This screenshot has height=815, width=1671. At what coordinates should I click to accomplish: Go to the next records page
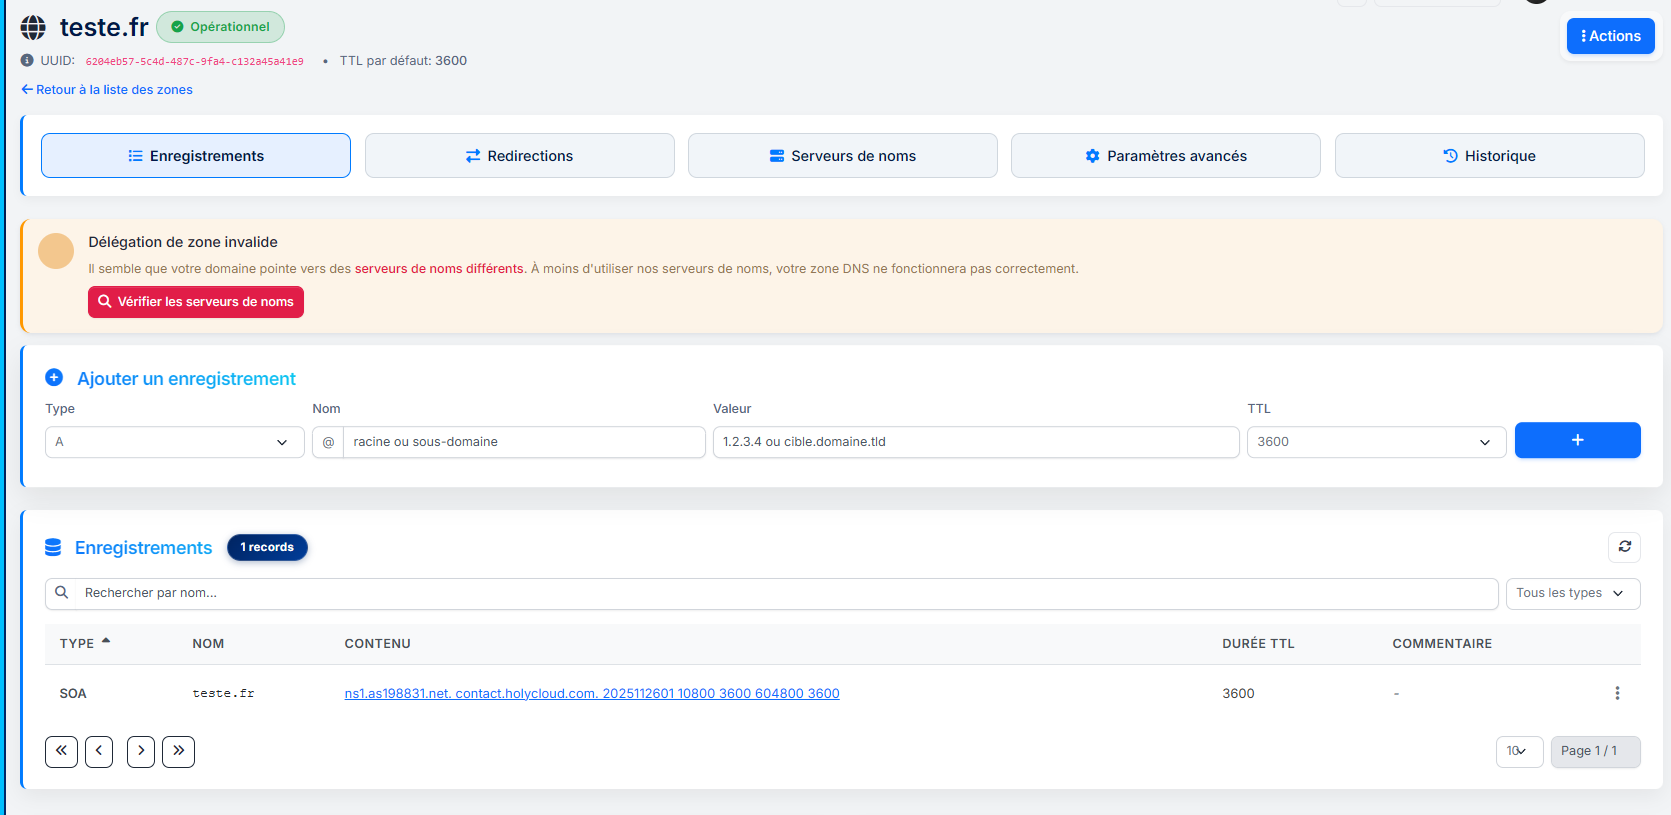point(141,751)
